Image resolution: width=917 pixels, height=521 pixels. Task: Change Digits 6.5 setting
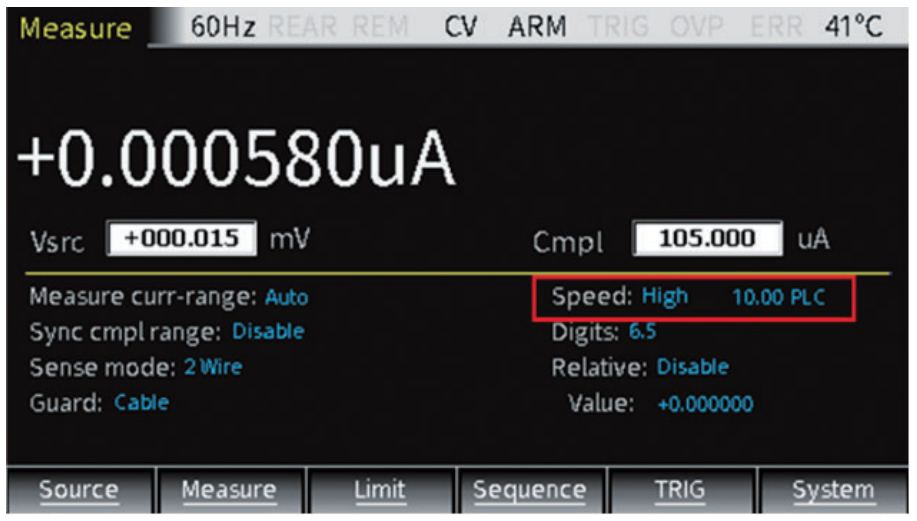643,332
